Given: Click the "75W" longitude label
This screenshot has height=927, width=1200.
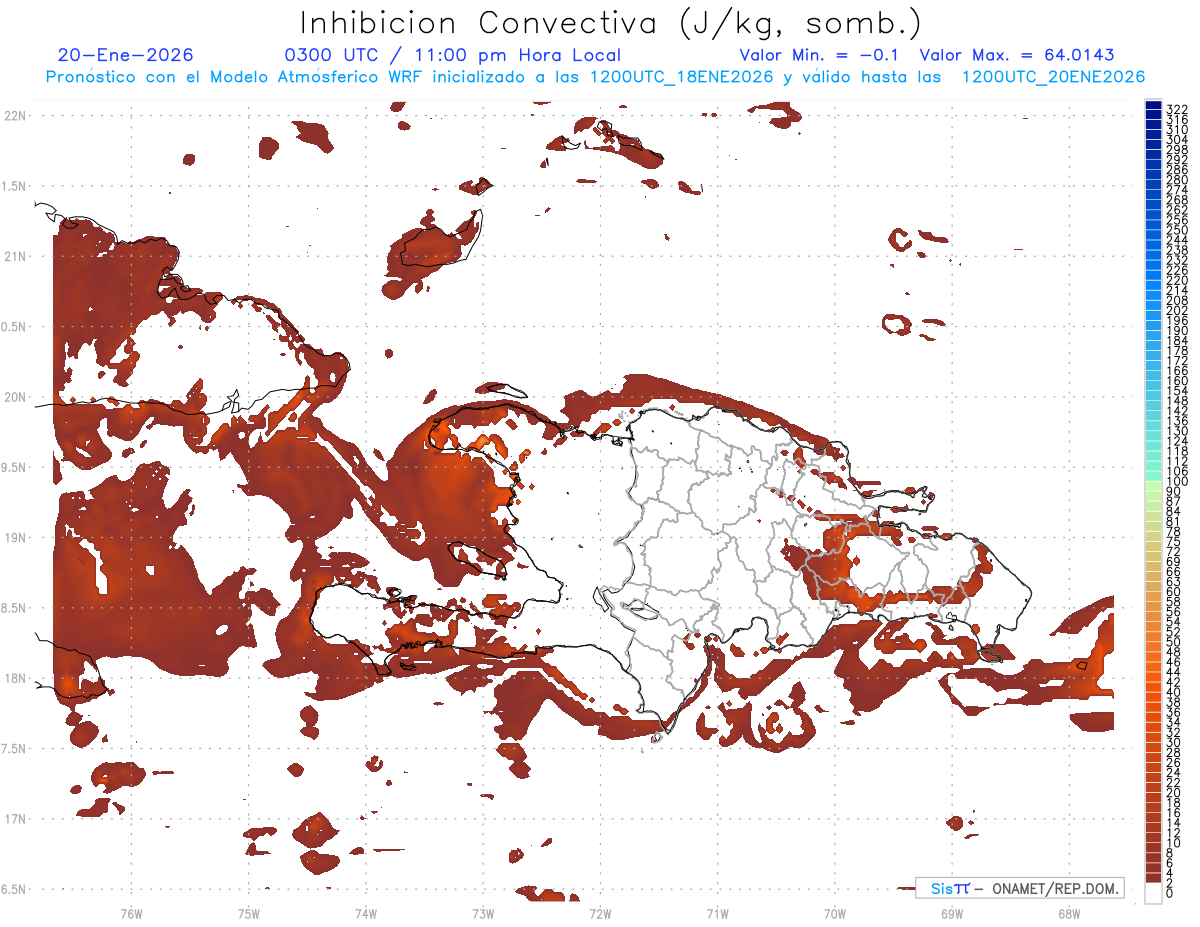Looking at the screenshot, I should (x=248, y=912).
